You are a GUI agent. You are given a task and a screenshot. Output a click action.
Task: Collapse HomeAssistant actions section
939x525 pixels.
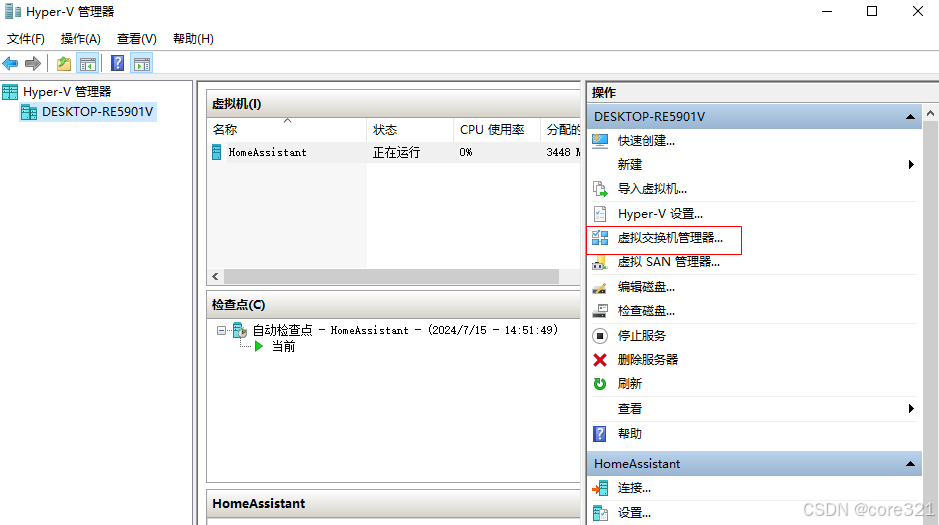910,464
